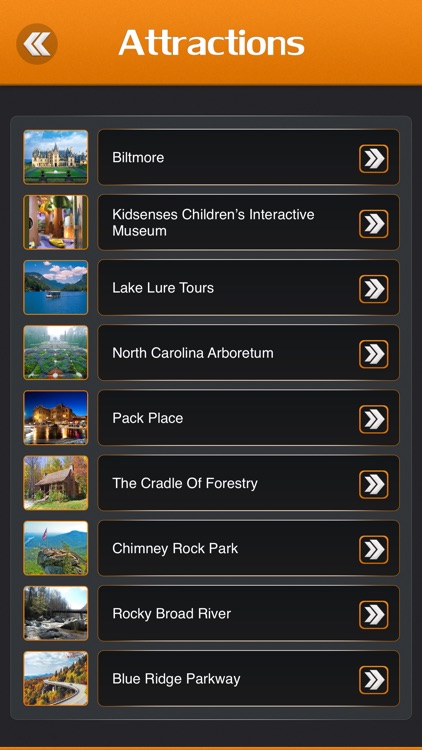Click the arrow icon beside Pack Place

374,419
